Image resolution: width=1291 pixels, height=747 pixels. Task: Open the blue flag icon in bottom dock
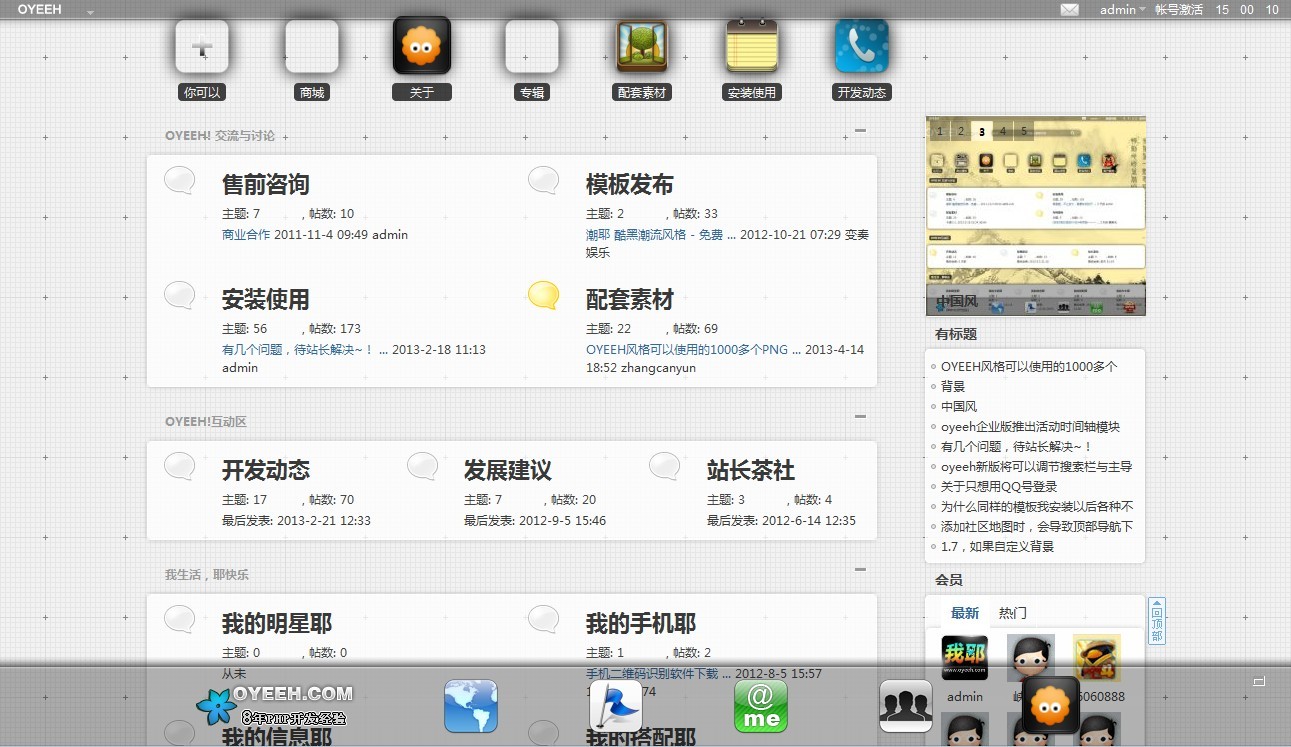tap(616, 706)
